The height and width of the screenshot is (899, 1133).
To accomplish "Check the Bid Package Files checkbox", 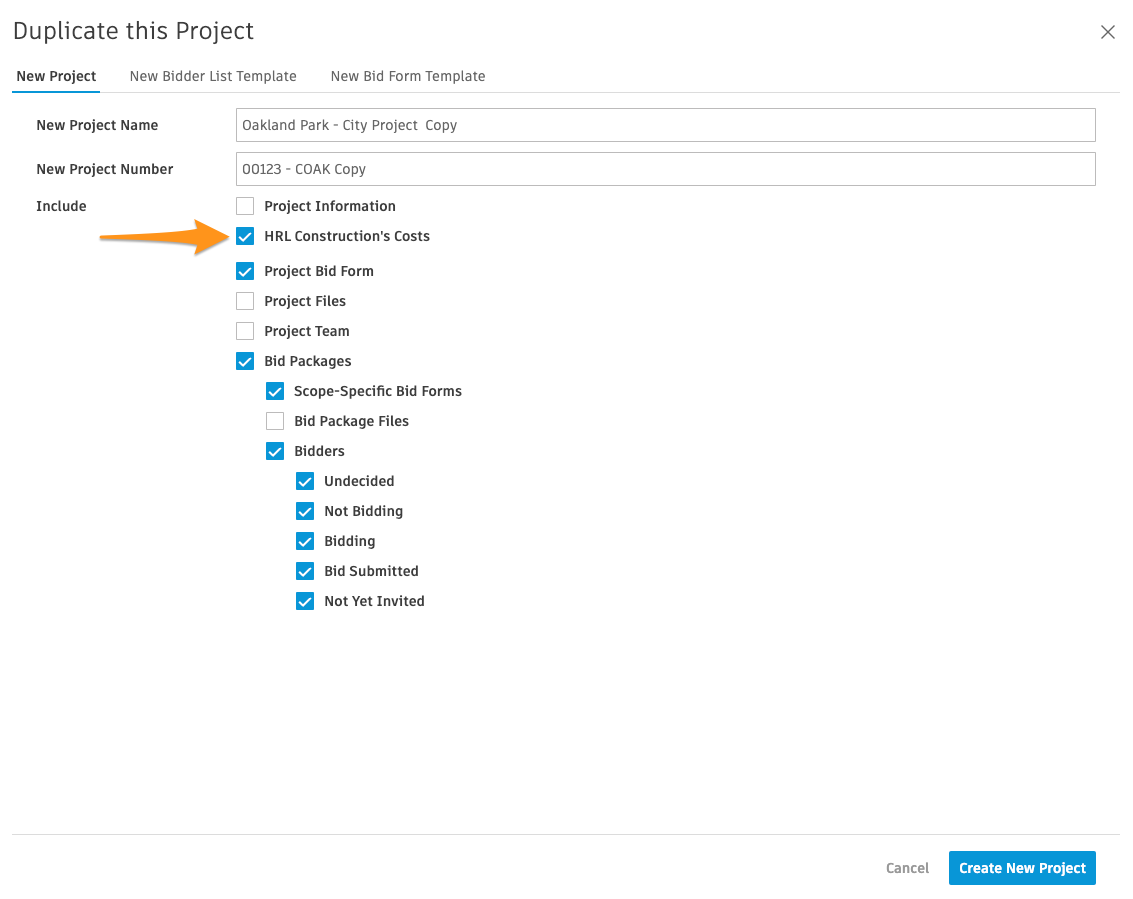I will [275, 421].
